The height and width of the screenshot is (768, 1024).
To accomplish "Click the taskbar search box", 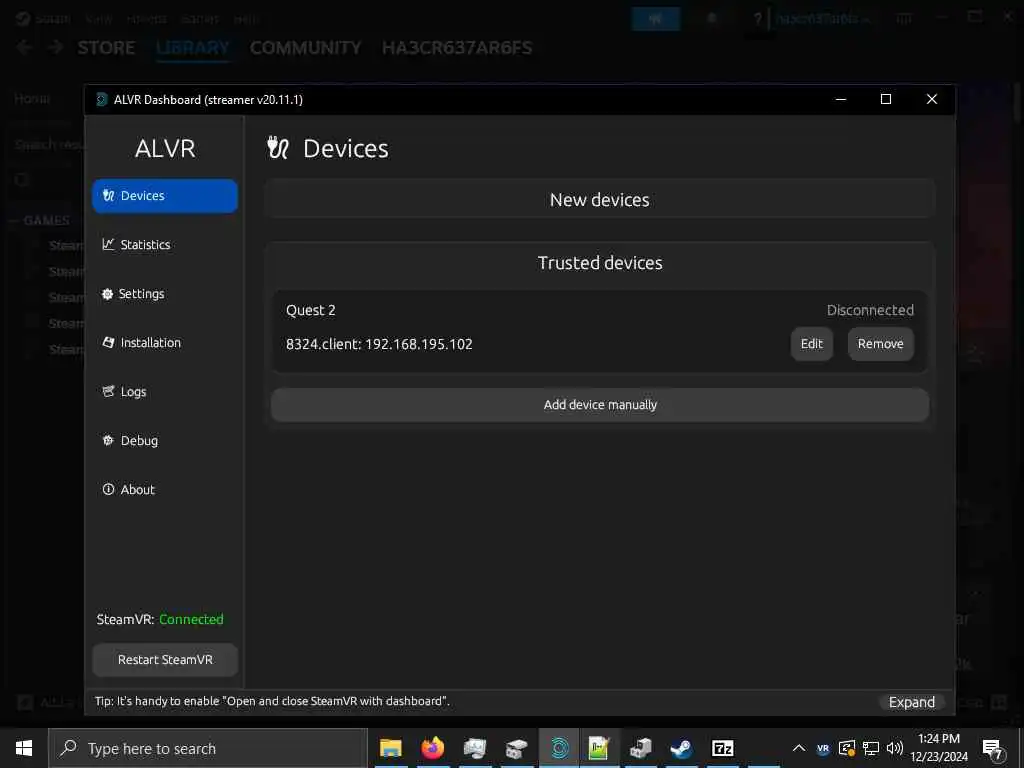I will click(208, 748).
